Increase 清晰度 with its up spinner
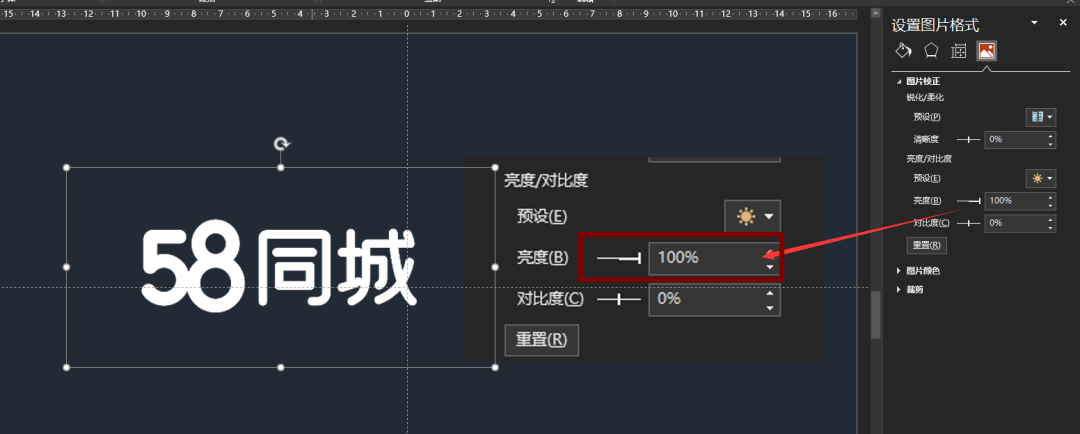 (x=1050, y=135)
